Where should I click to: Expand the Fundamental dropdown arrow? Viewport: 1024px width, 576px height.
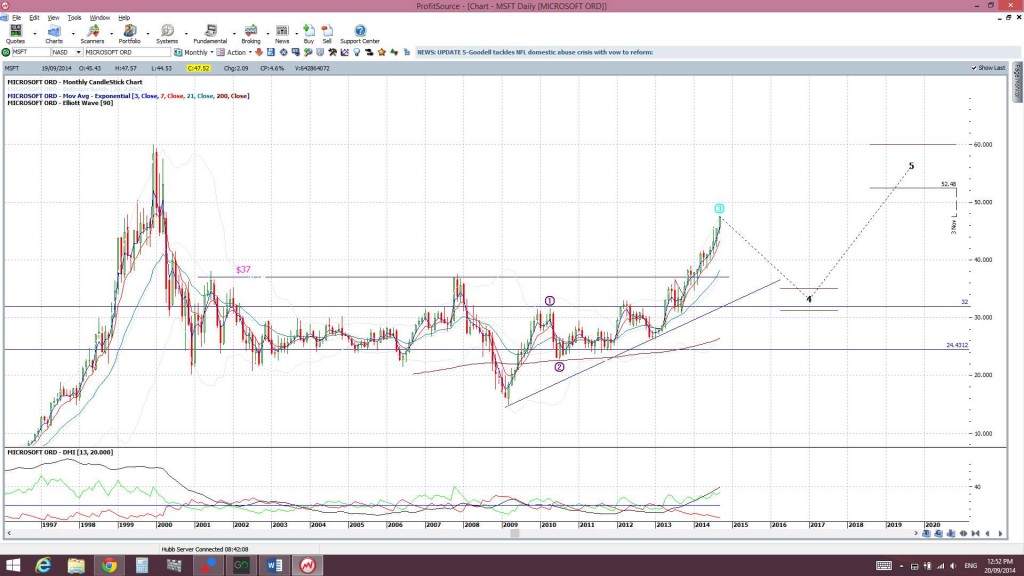click(234, 33)
